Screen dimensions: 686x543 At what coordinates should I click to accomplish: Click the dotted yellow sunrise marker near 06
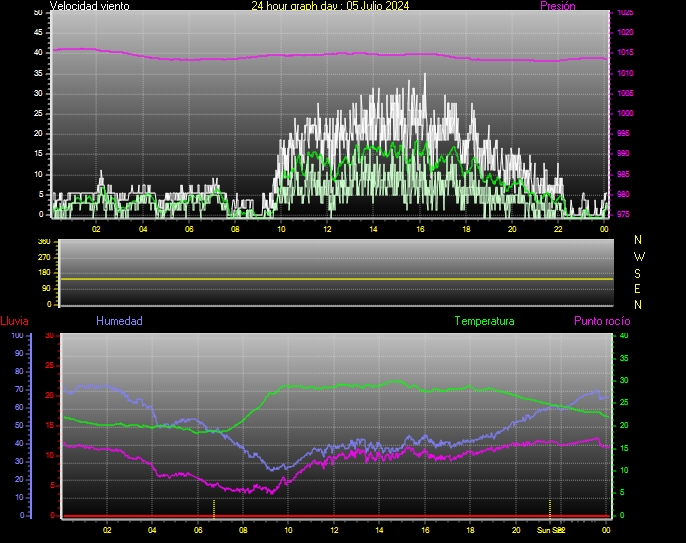[214, 509]
